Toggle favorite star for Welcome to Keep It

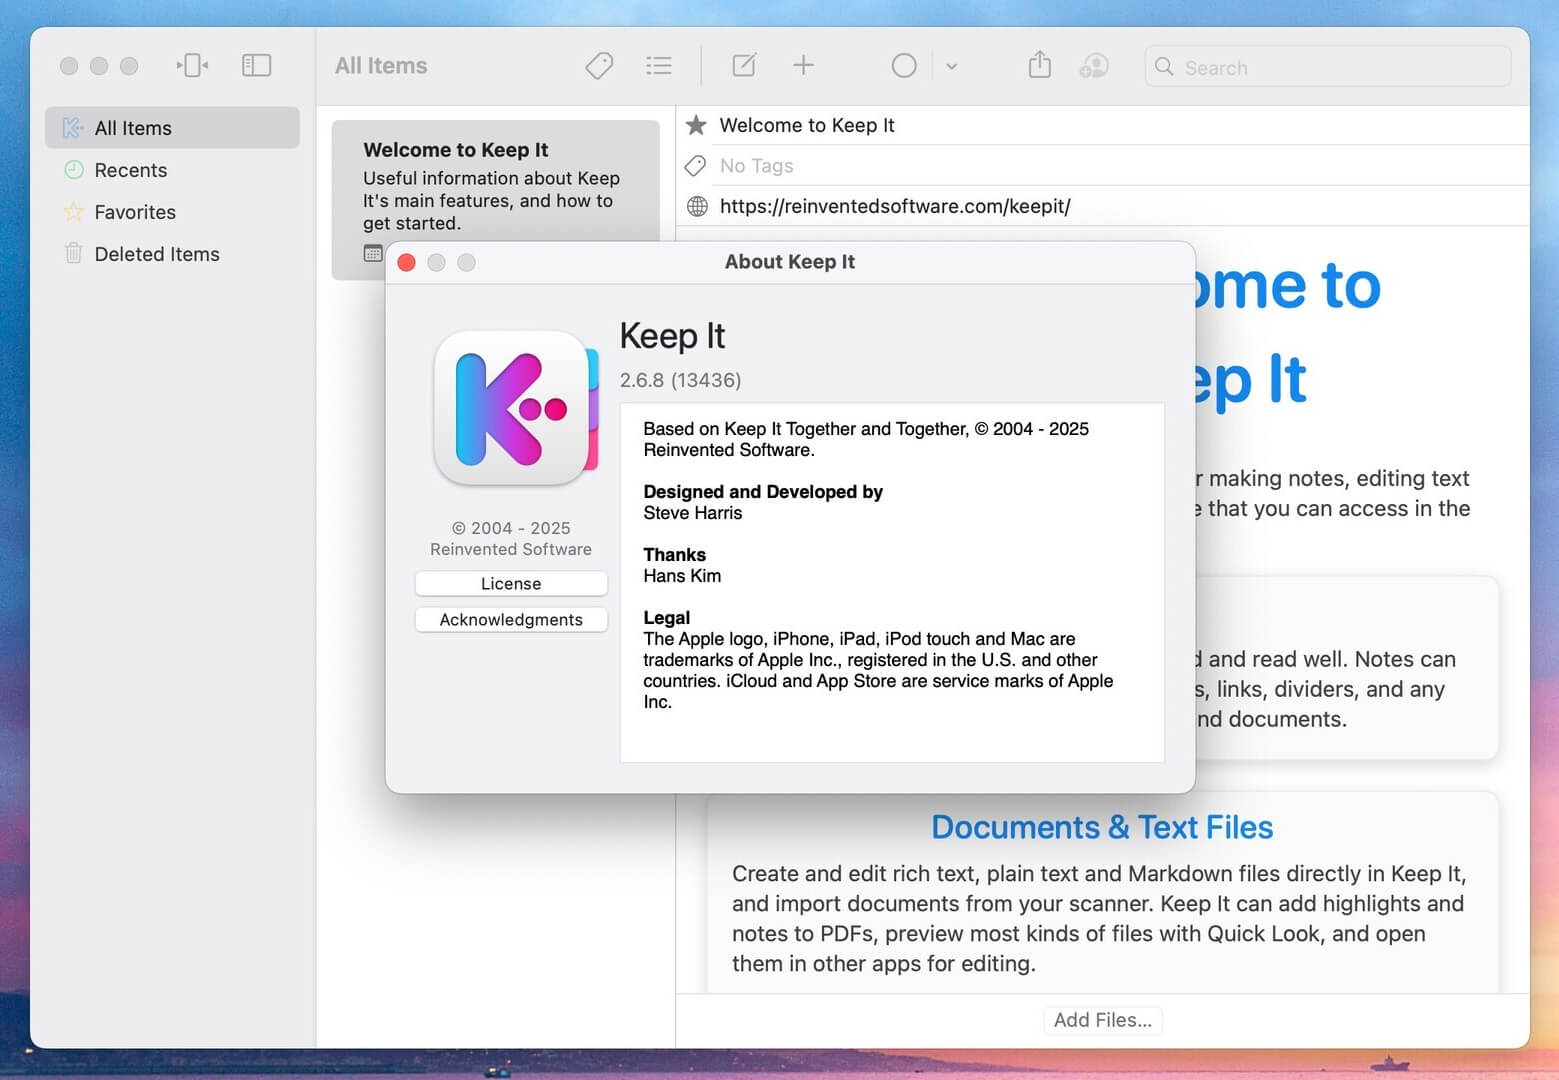(697, 125)
